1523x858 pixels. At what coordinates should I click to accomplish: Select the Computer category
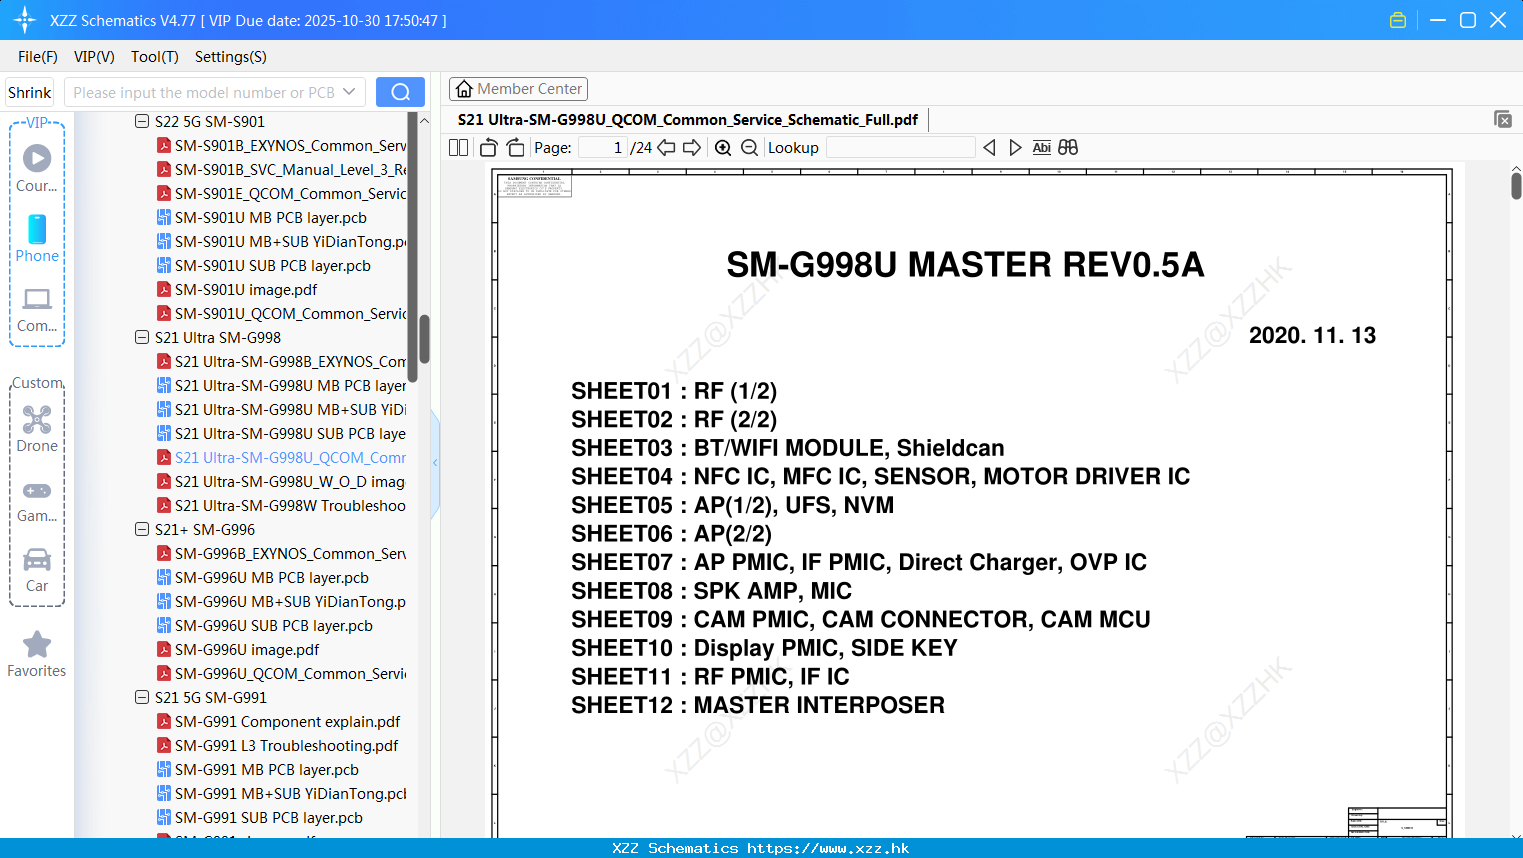coord(37,309)
